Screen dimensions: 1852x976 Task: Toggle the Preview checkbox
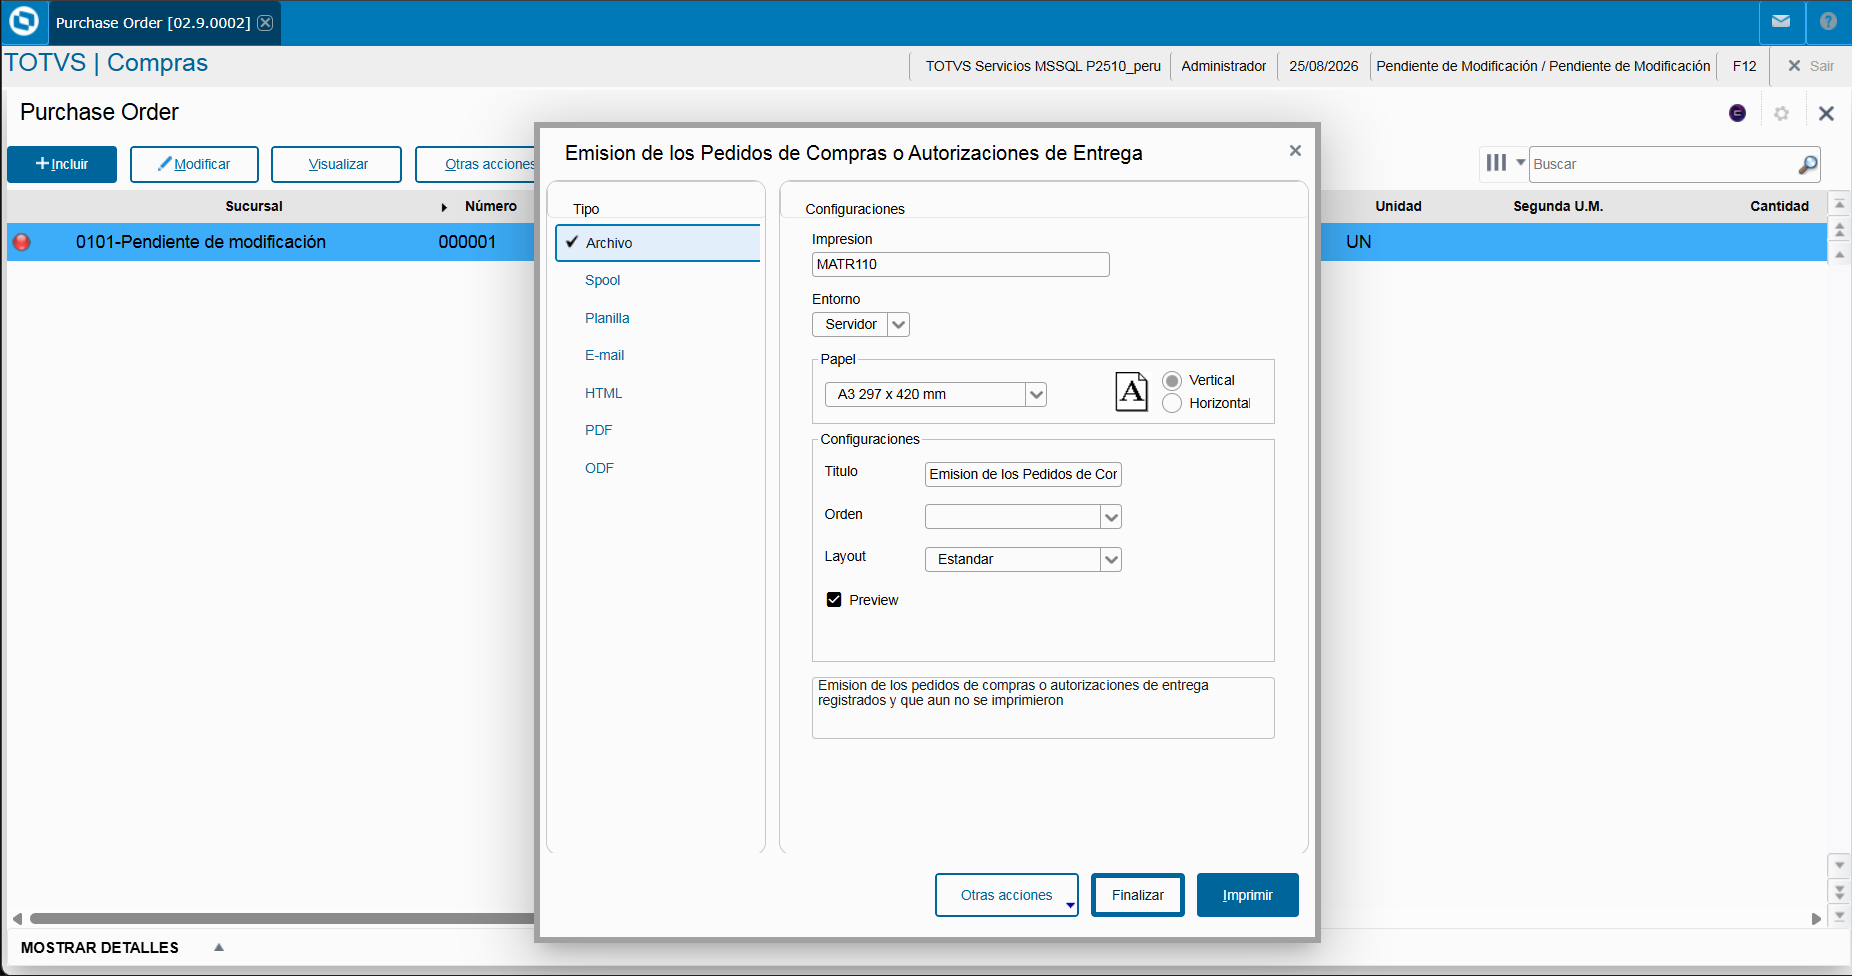coord(834,600)
